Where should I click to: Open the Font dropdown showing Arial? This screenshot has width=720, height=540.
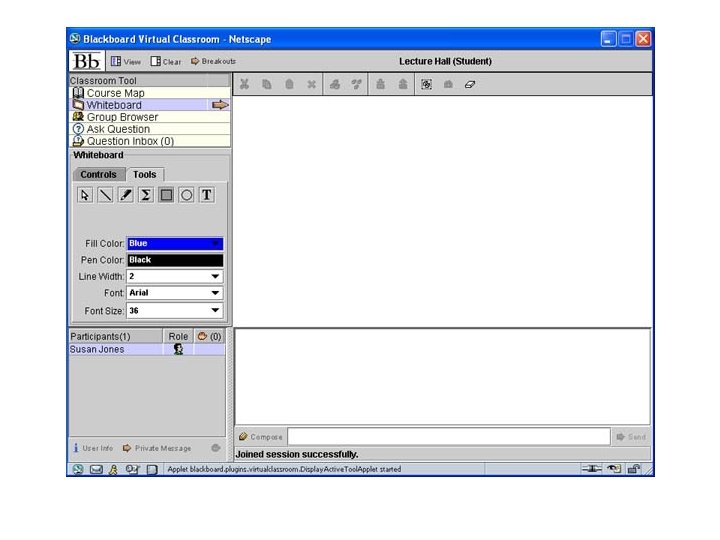(174, 293)
